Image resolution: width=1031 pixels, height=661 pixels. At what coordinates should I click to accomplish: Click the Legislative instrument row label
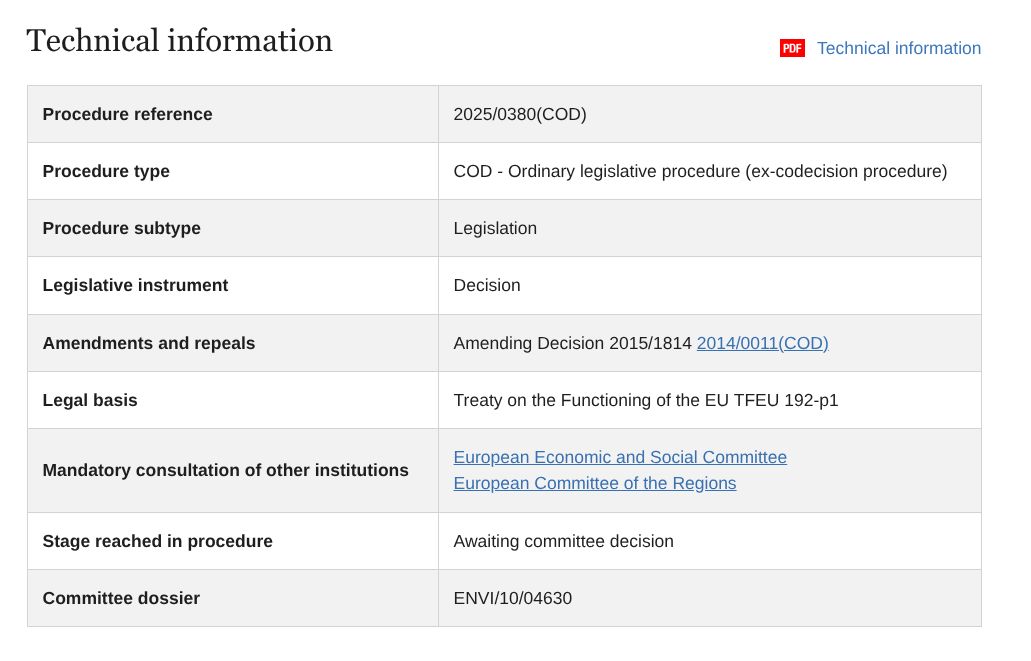(135, 285)
